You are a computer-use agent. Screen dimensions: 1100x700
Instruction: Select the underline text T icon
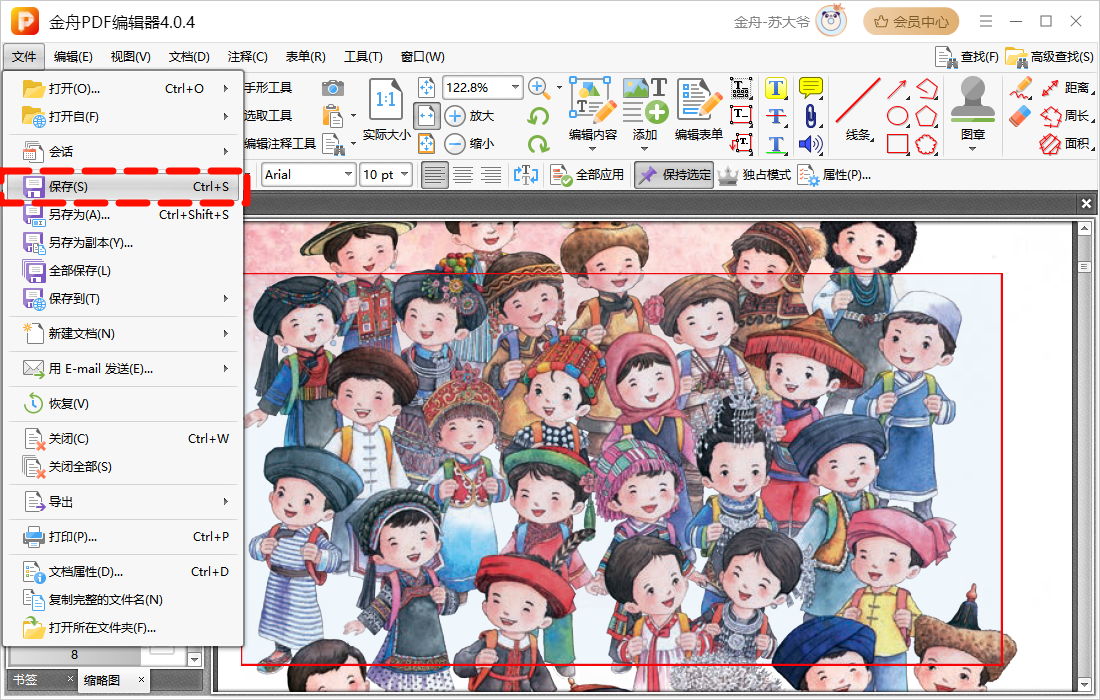point(775,144)
